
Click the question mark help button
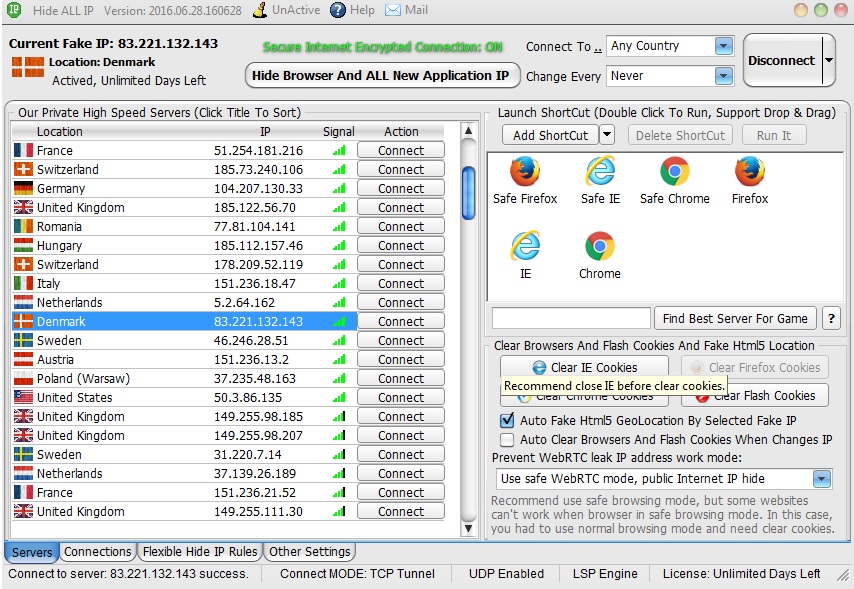tap(831, 318)
